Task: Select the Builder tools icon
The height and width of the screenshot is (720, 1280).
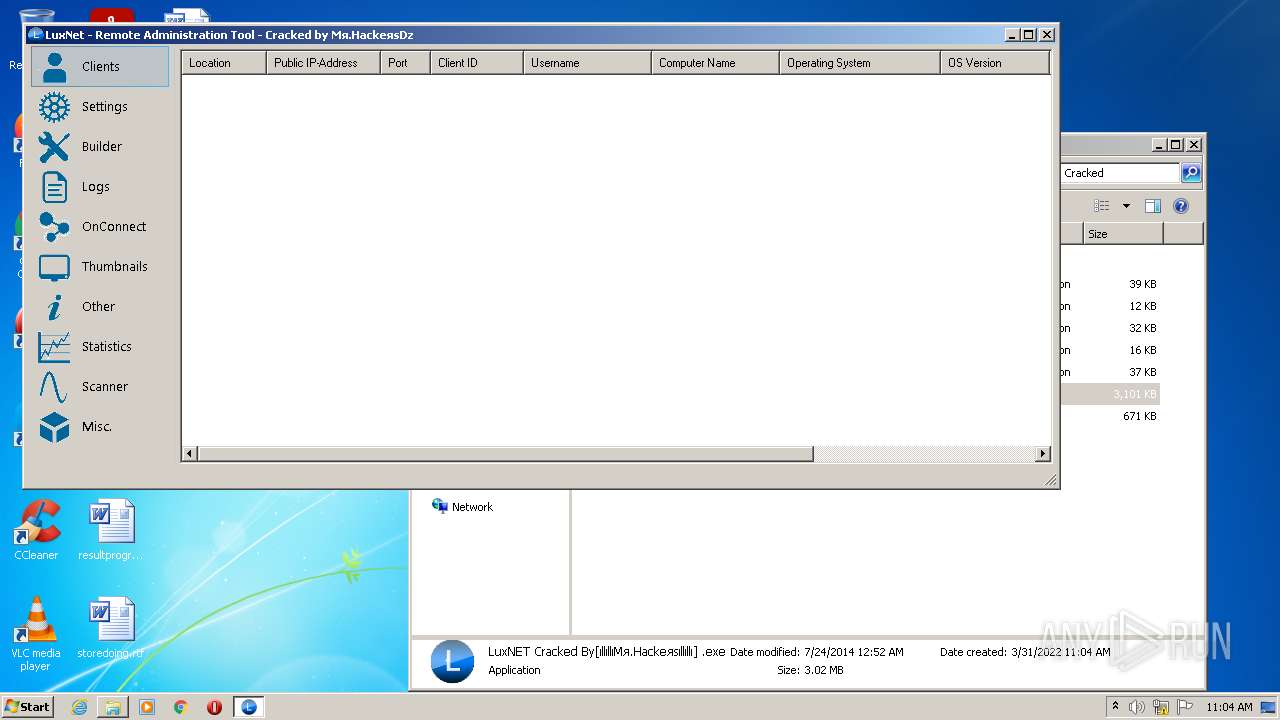Action: [x=54, y=146]
